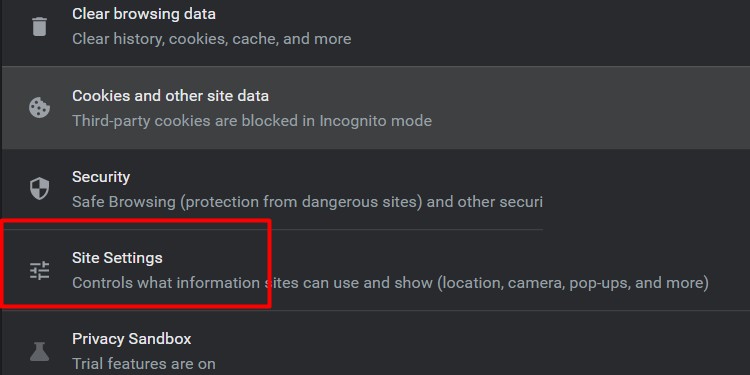Select the Security heading
Viewport: 750px width, 375px height.
click(x=101, y=177)
